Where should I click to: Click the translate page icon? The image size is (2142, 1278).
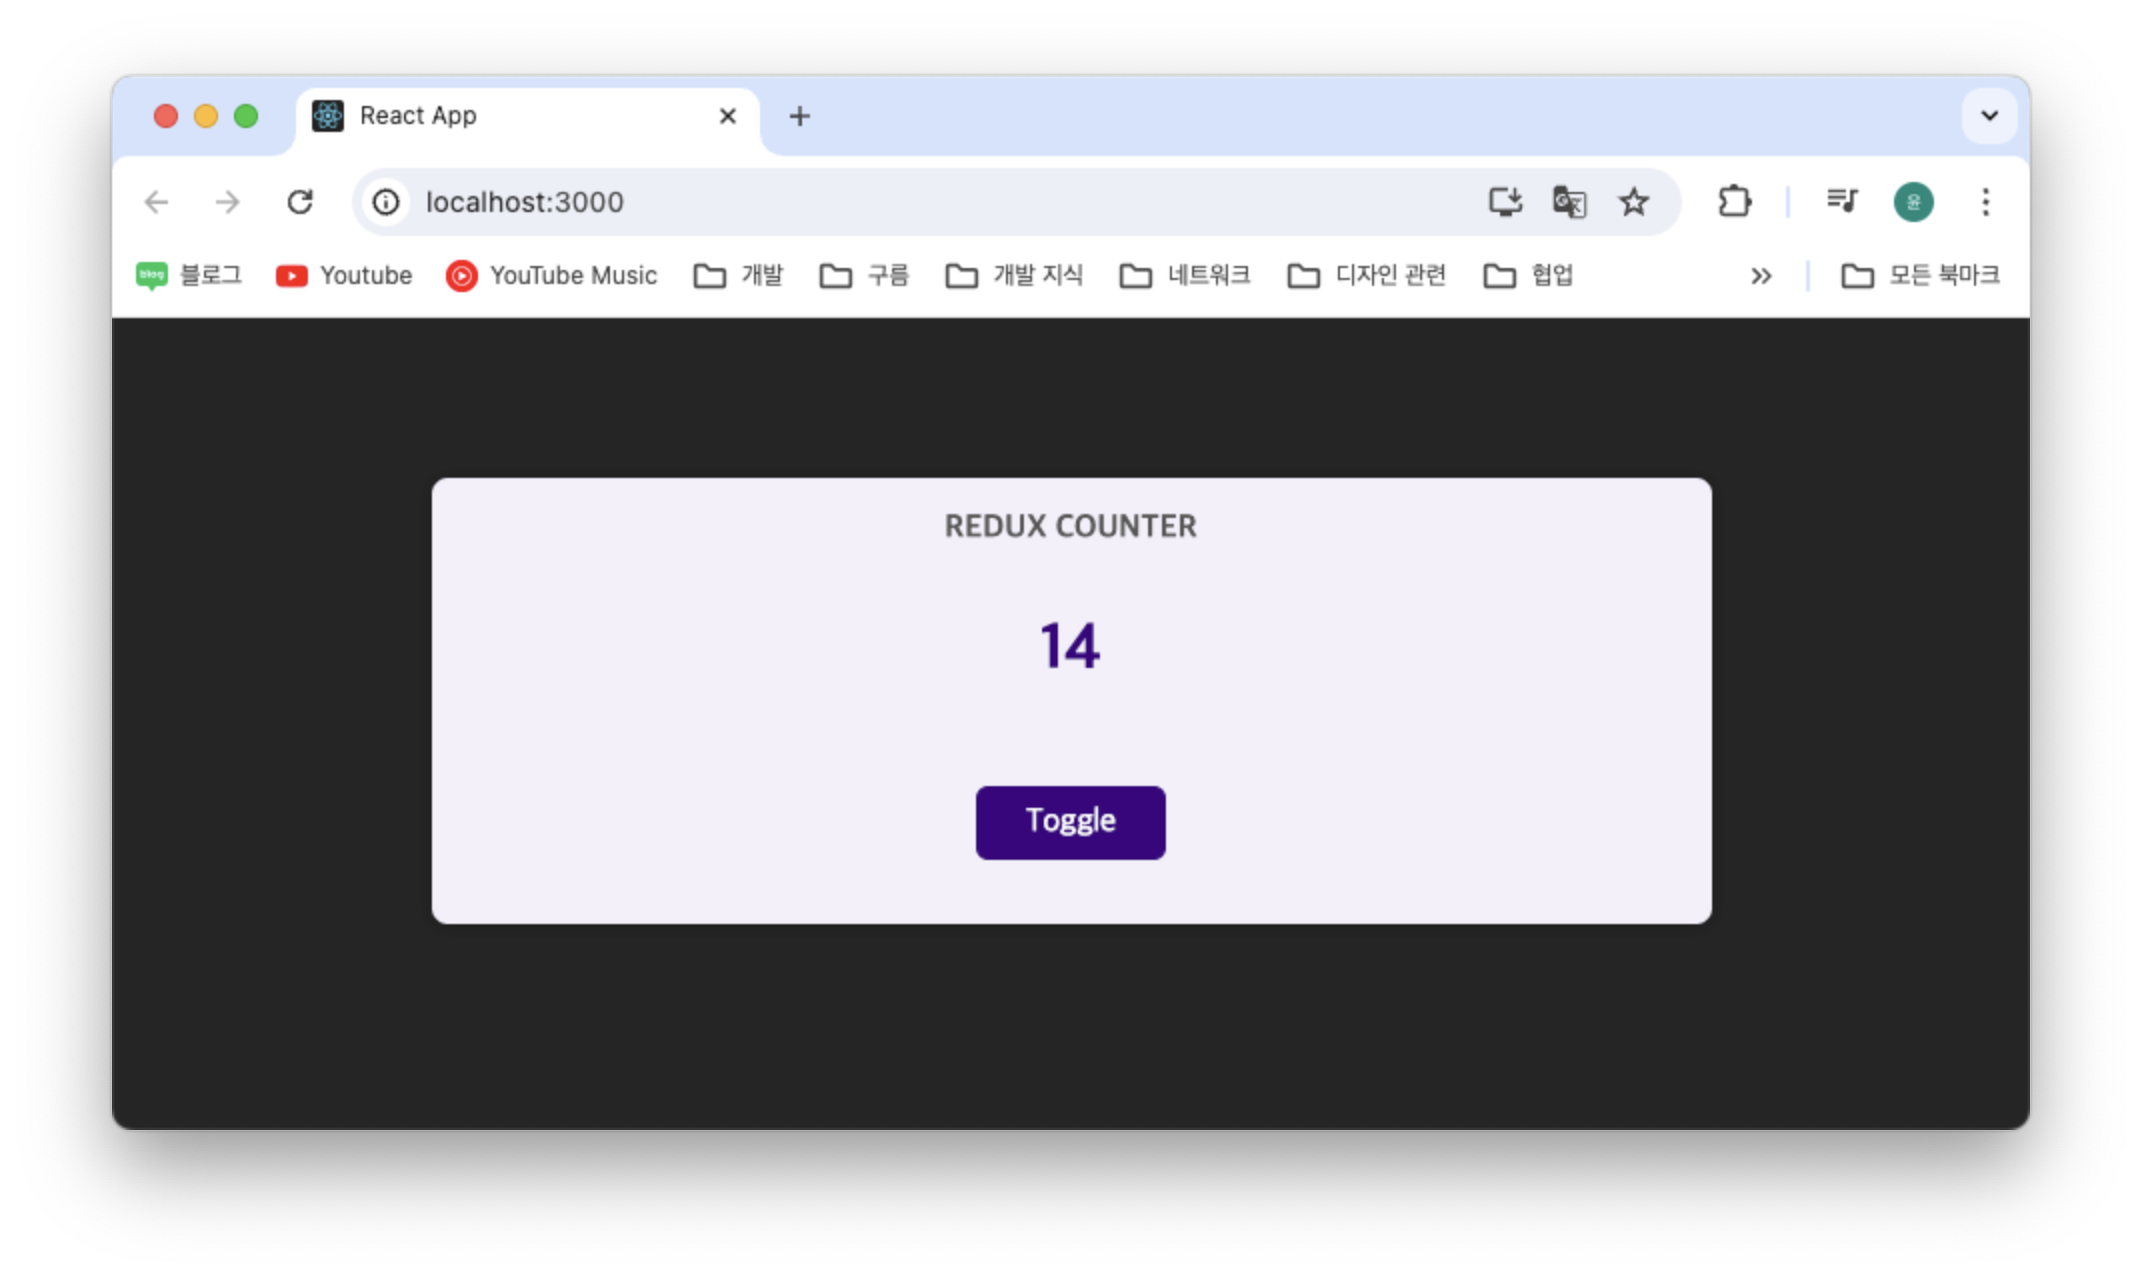pyautogui.click(x=1569, y=202)
